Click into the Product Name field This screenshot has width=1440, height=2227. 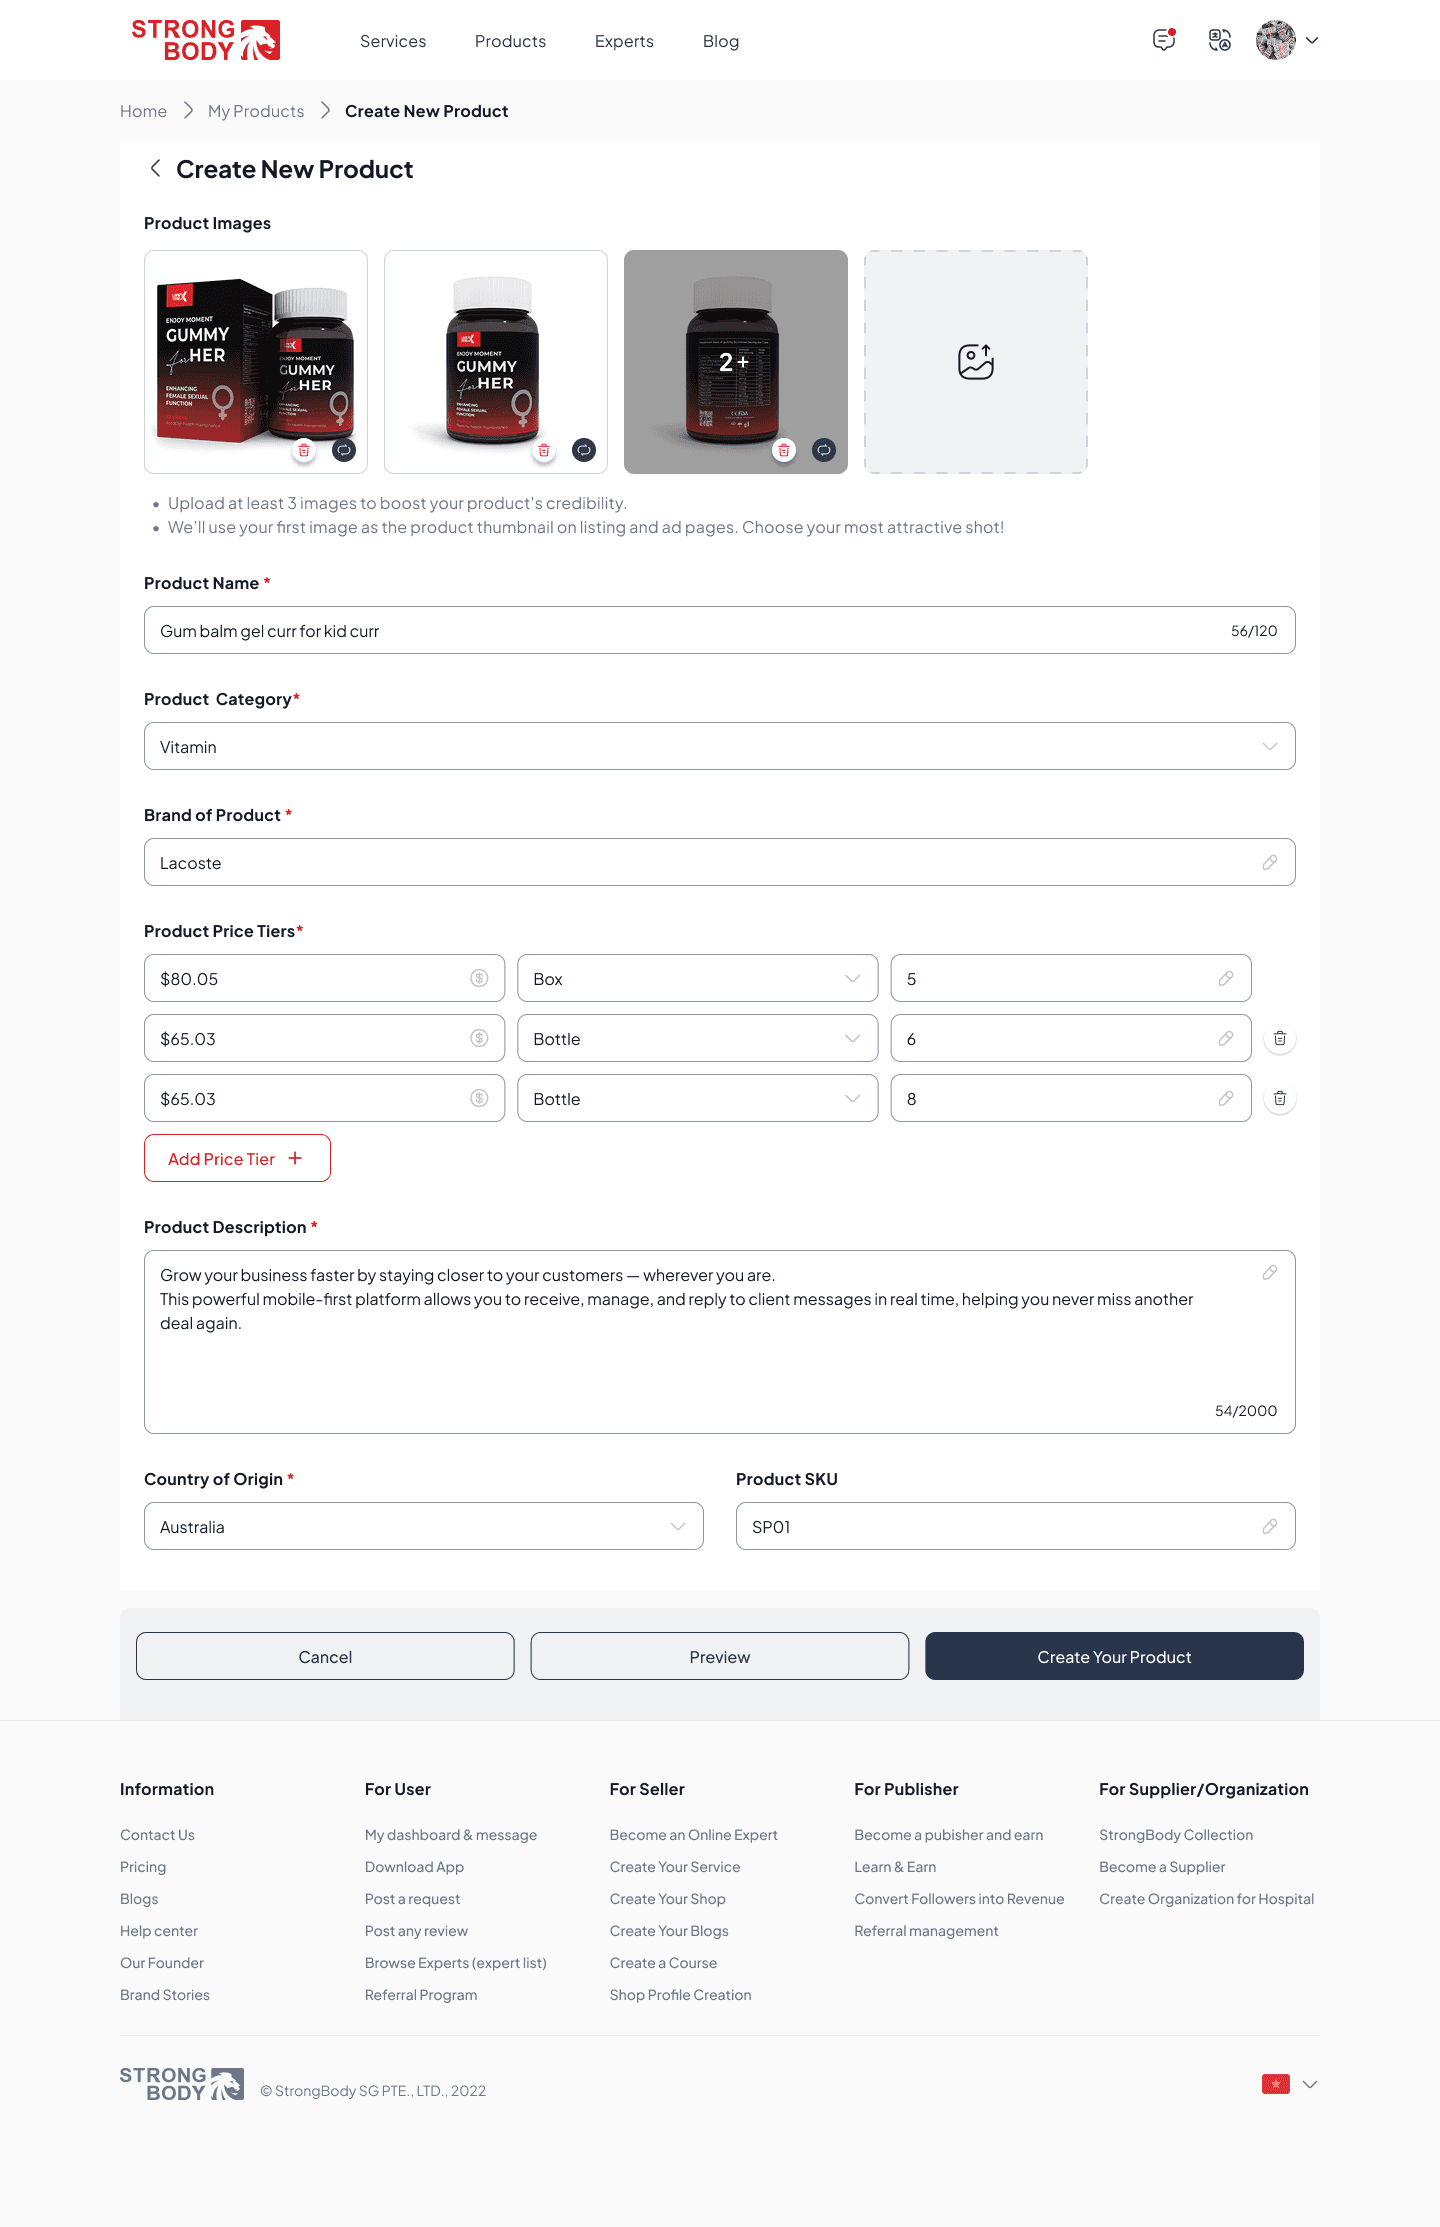click(x=720, y=630)
